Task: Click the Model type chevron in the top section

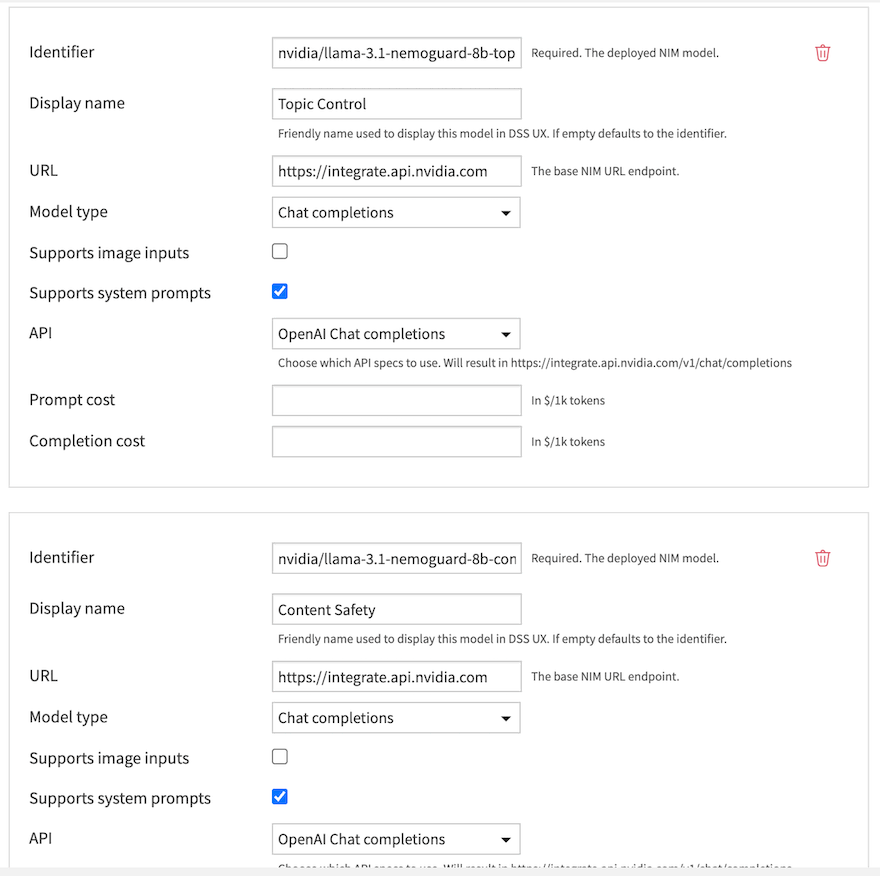Action: coord(508,212)
